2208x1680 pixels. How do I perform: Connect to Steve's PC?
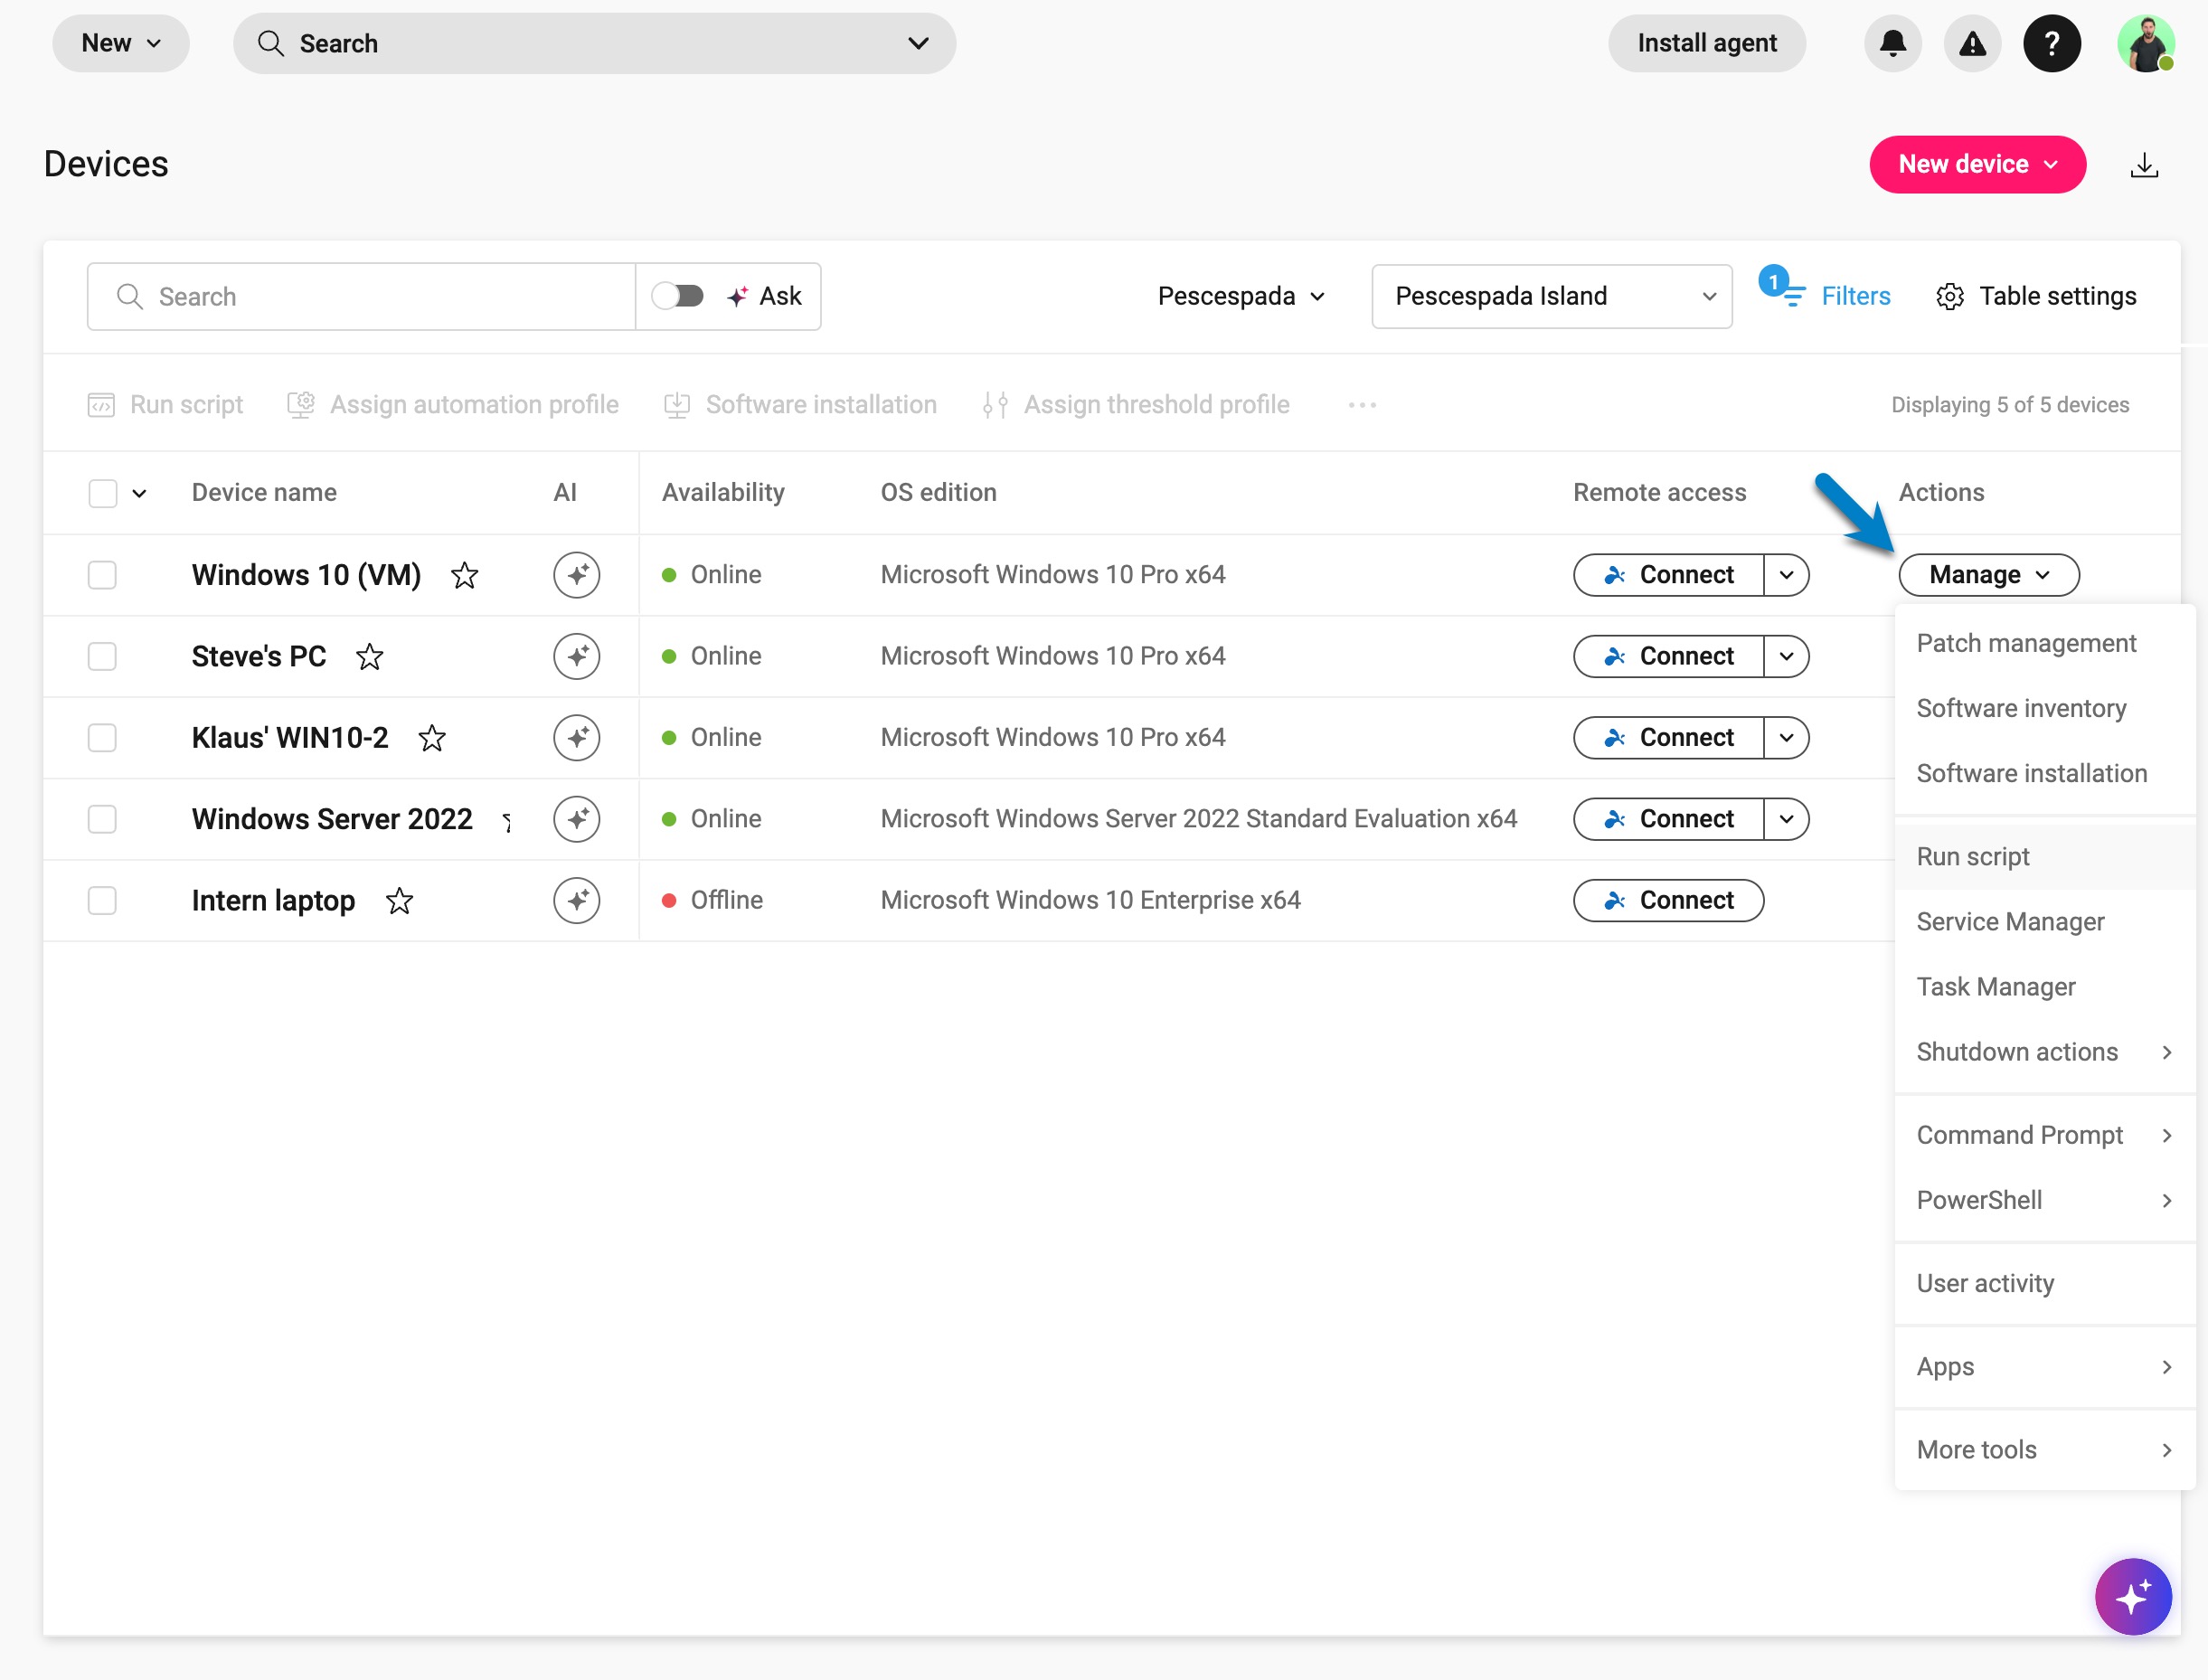point(1668,657)
